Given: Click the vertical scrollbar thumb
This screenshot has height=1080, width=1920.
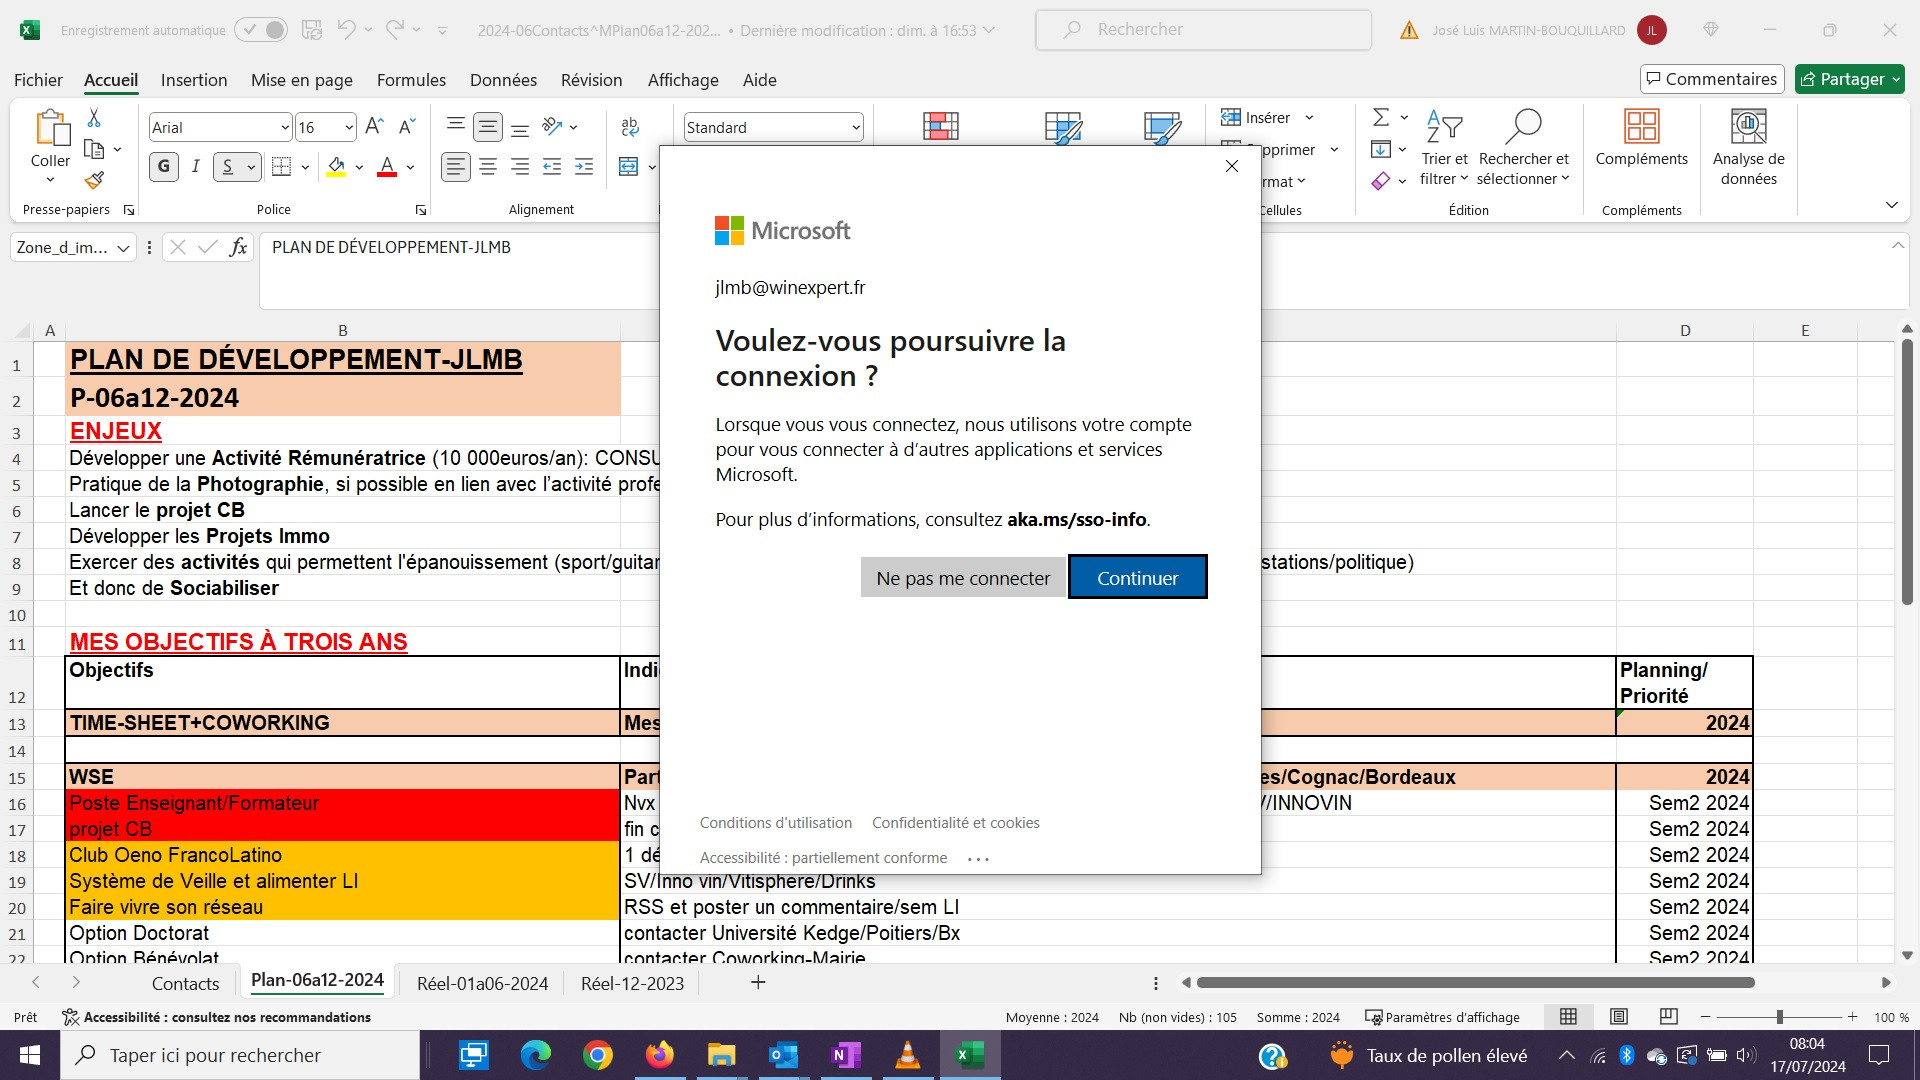Looking at the screenshot, I should 1907,470.
